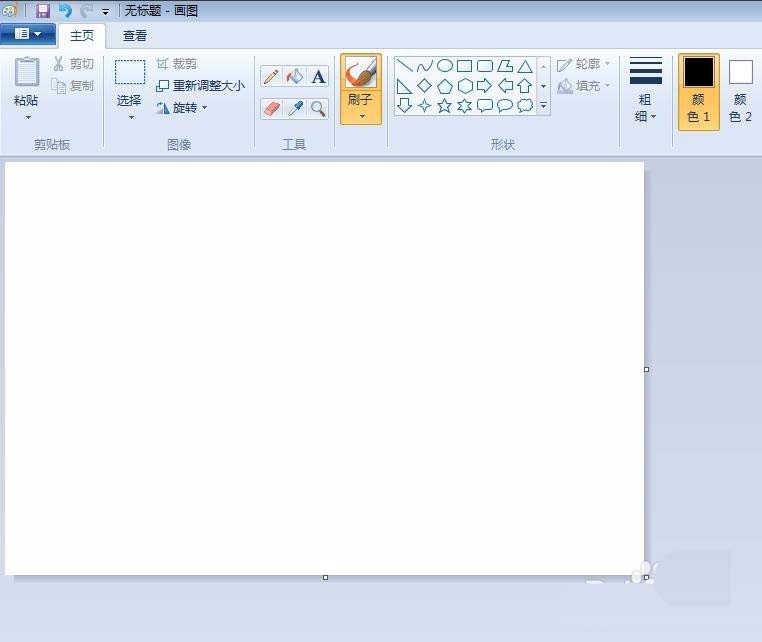Screen dimensions: 762x642
Task: Choose the diamond shape
Action: (424, 86)
